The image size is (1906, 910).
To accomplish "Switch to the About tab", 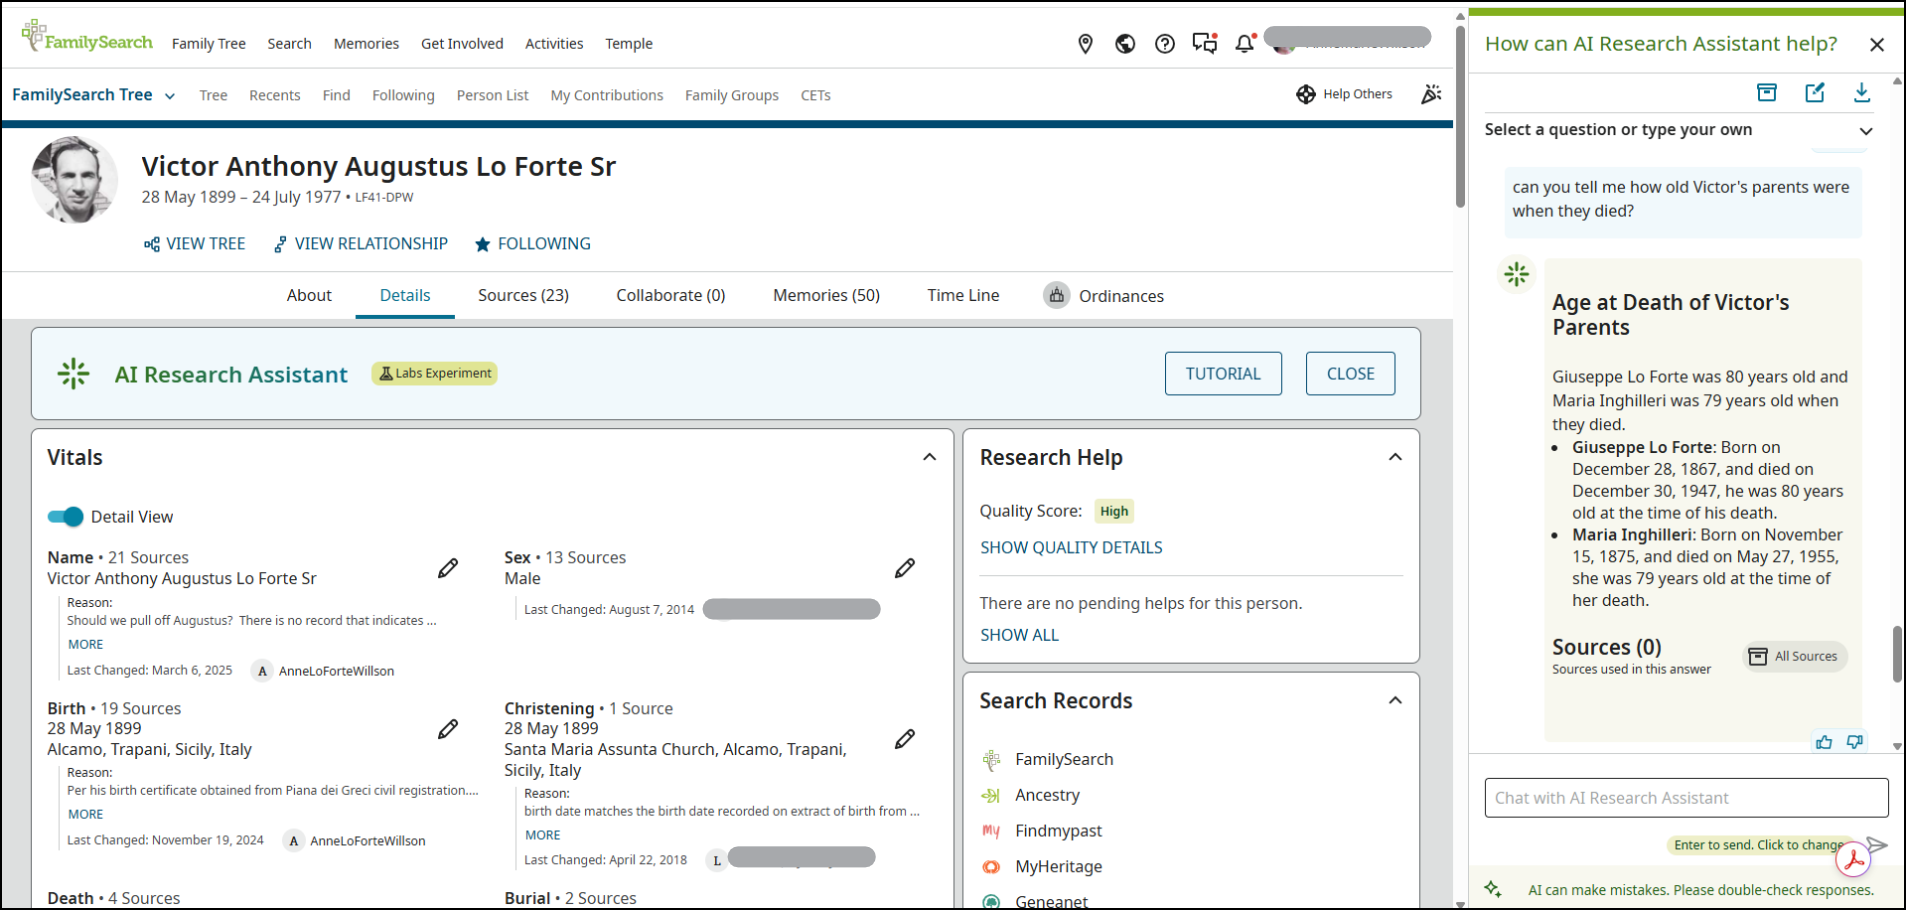I will [x=309, y=295].
